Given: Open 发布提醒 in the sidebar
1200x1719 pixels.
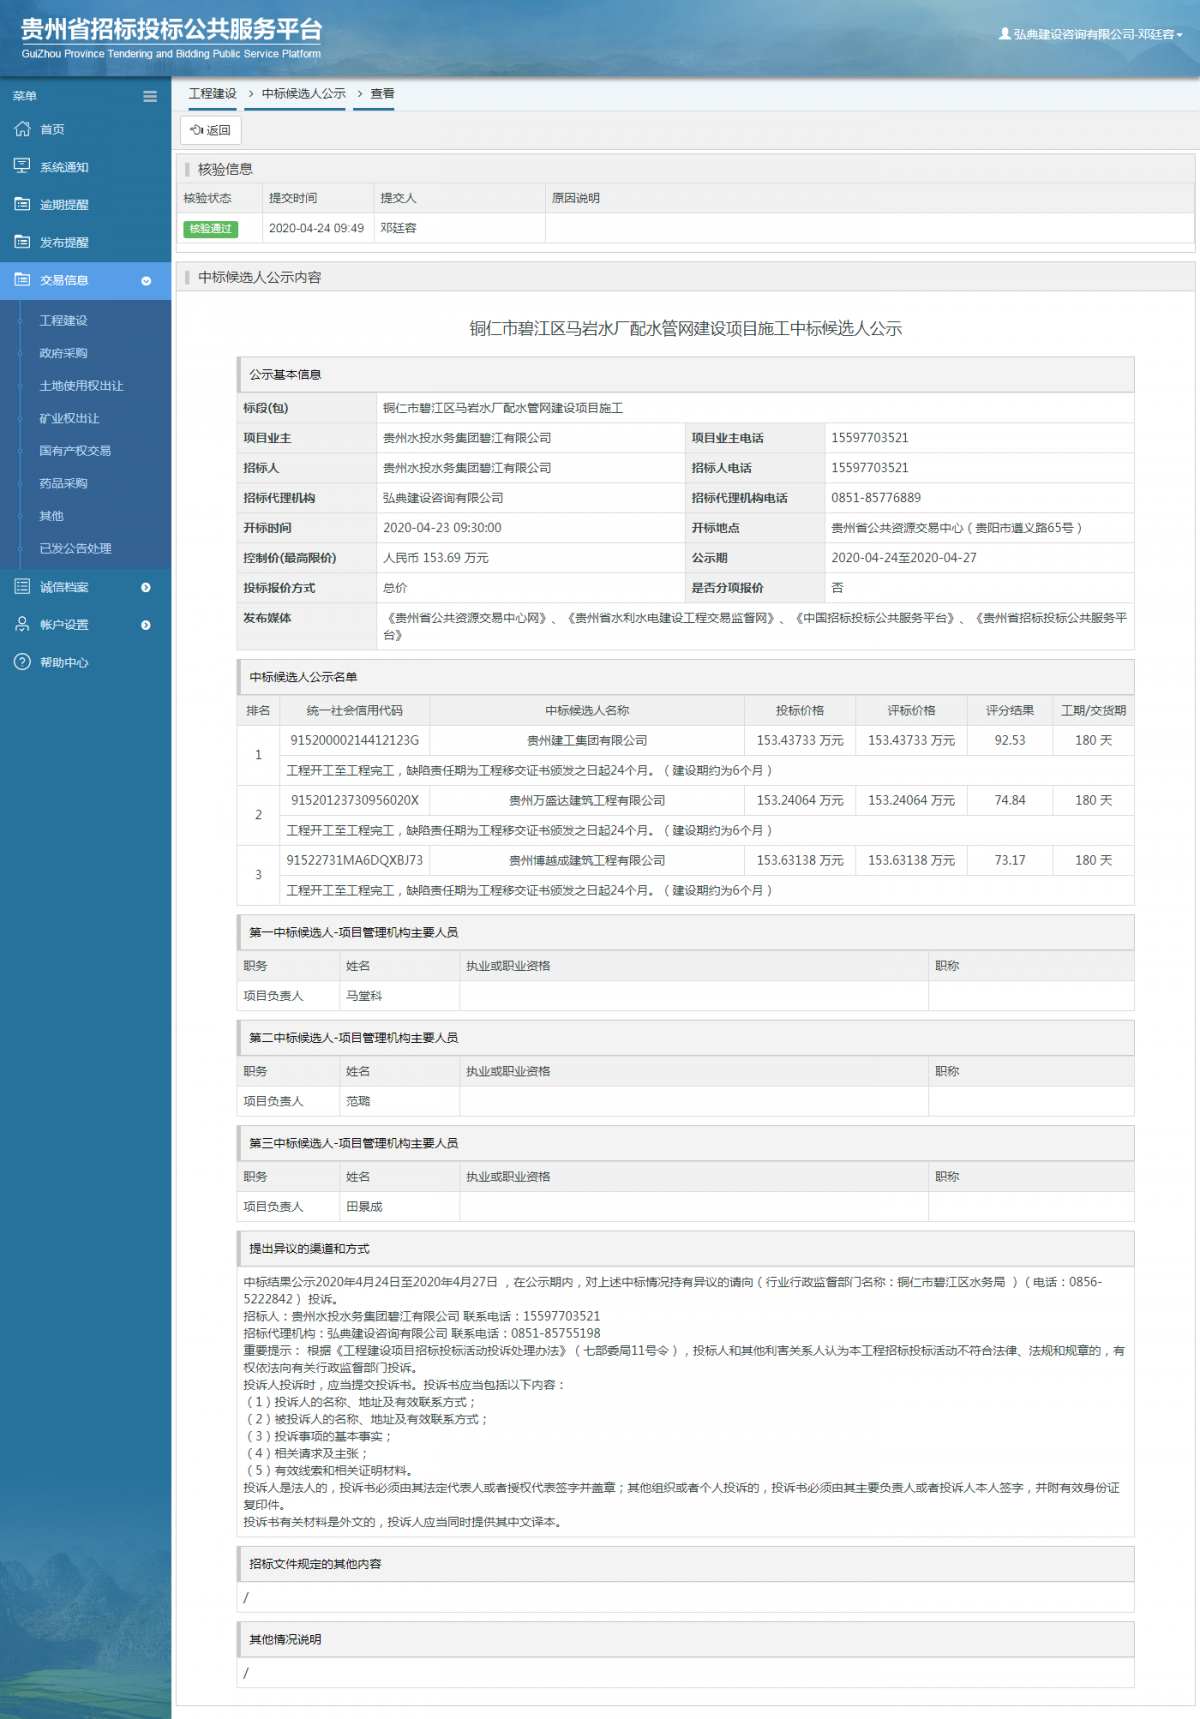Looking at the screenshot, I should pyautogui.click(x=64, y=243).
